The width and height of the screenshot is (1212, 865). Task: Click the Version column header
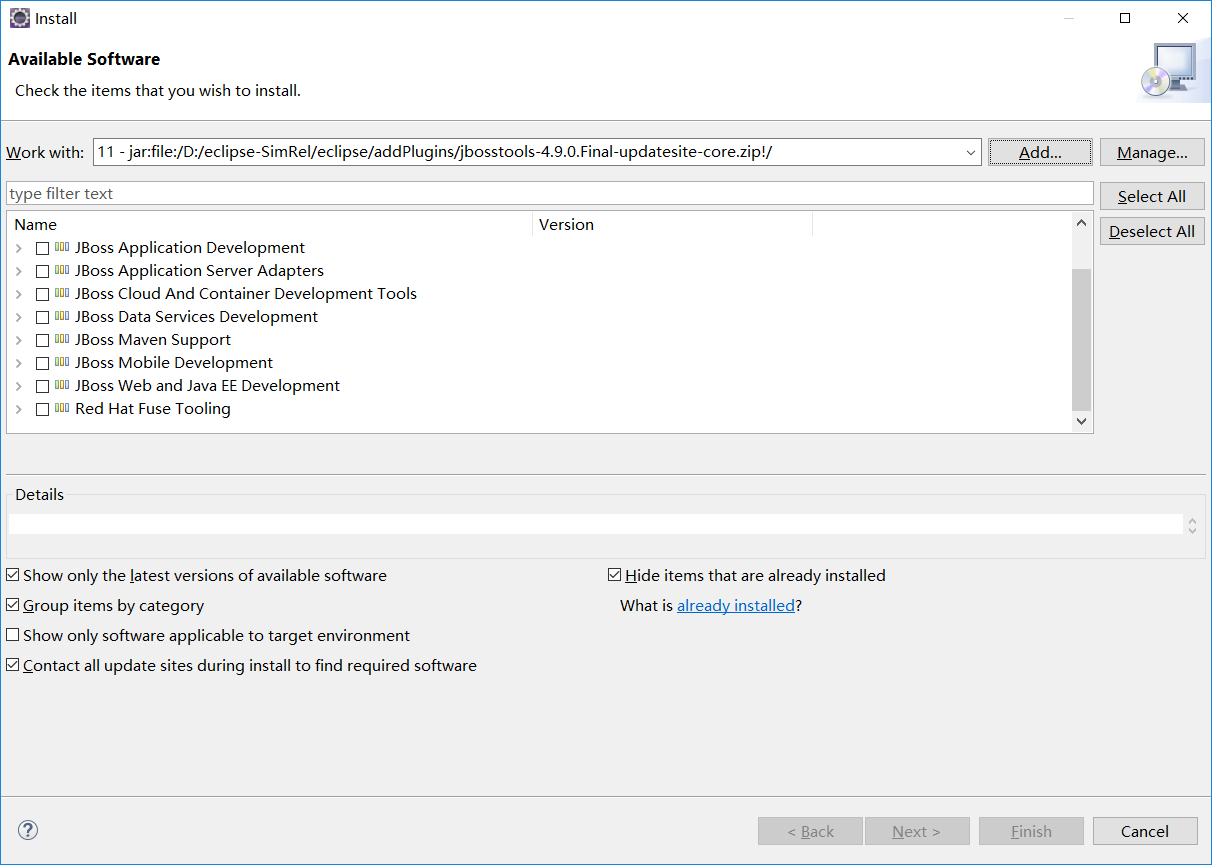click(673, 224)
